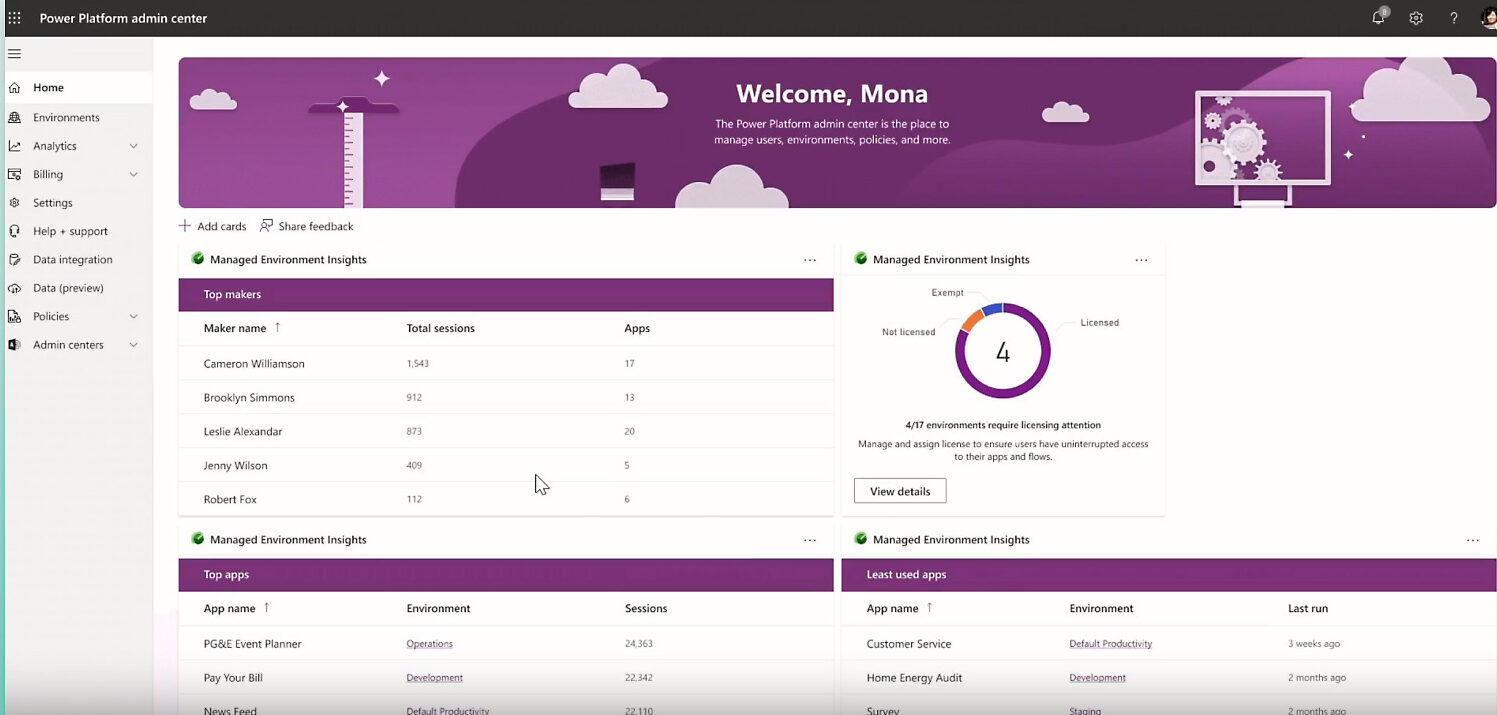The width and height of the screenshot is (1497, 715).
Task: Click the plus icon beside Add cards
Action: tap(185, 226)
